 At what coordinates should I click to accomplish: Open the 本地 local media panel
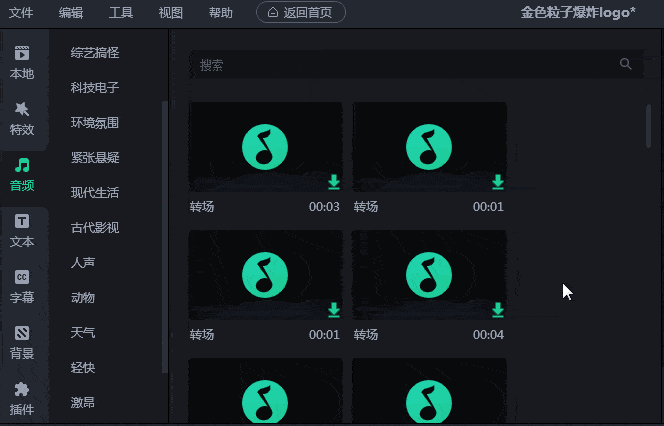click(22, 63)
